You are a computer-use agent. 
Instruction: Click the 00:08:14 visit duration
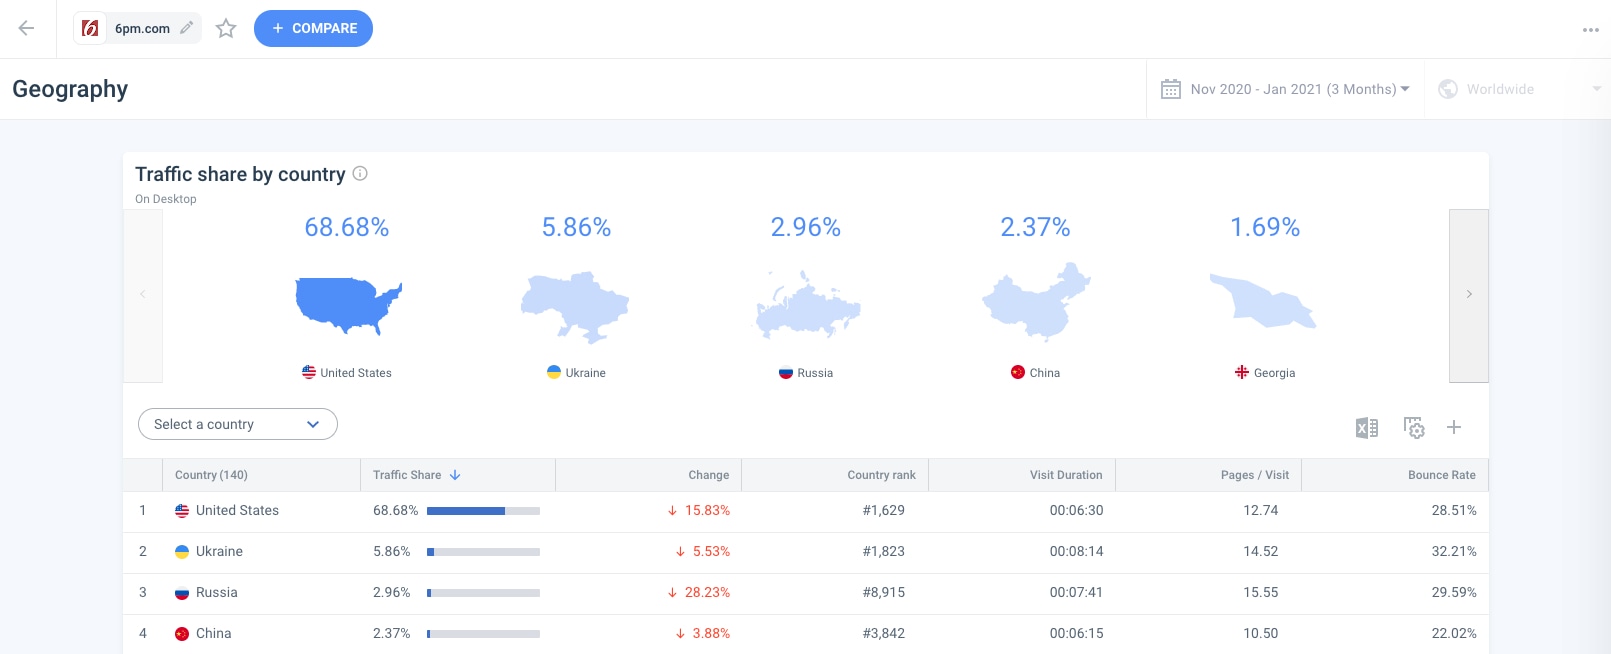tap(1077, 551)
